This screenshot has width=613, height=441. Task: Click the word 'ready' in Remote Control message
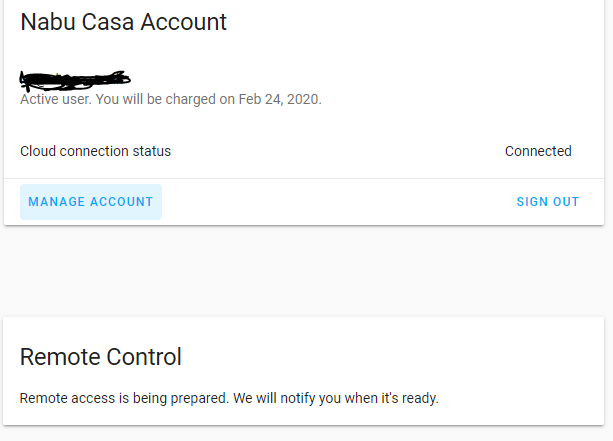tap(418, 398)
